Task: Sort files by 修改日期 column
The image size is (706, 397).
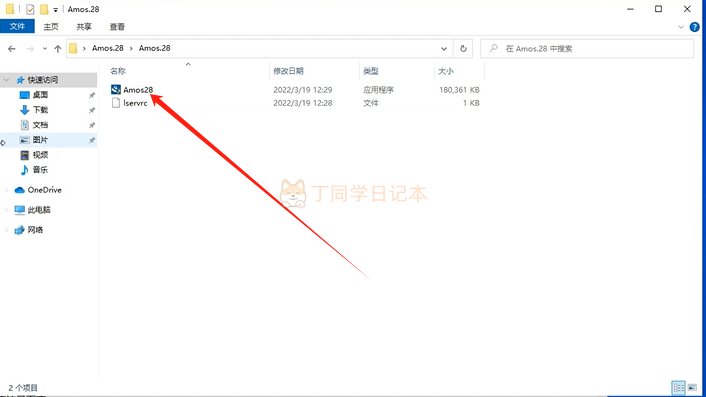Action: (x=288, y=71)
